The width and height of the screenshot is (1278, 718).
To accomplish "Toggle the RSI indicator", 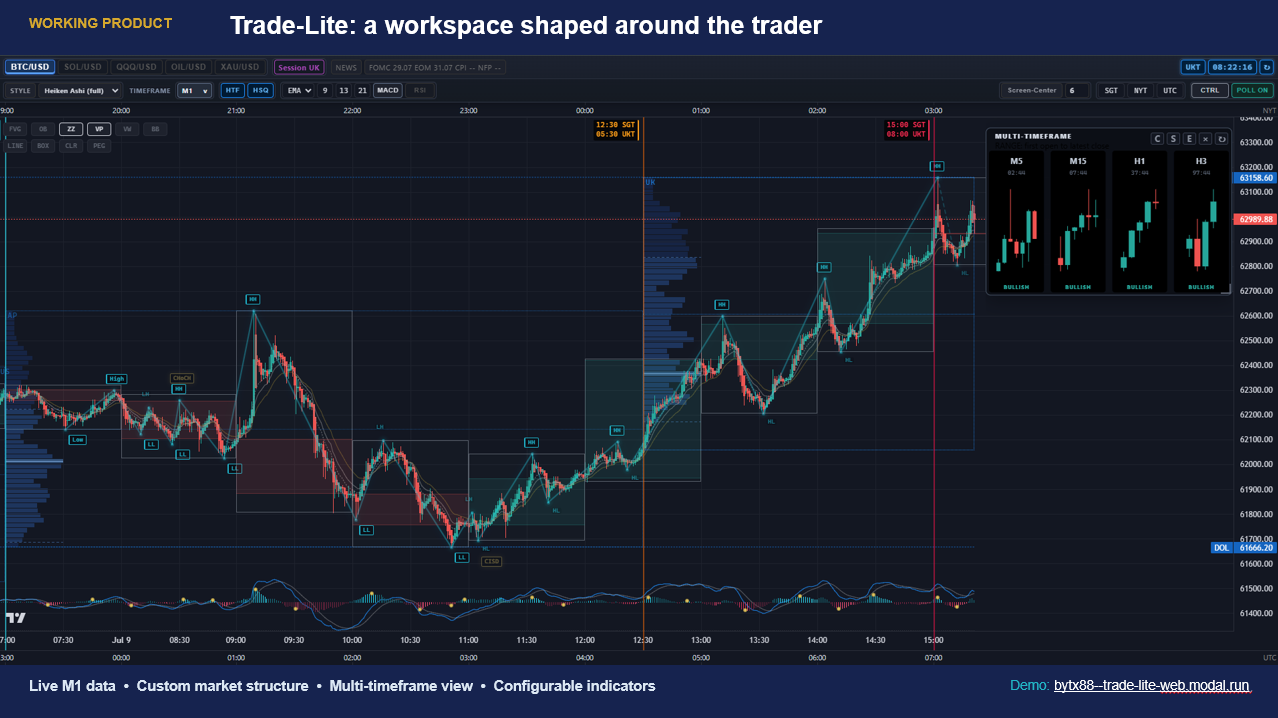I will tap(419, 90).
